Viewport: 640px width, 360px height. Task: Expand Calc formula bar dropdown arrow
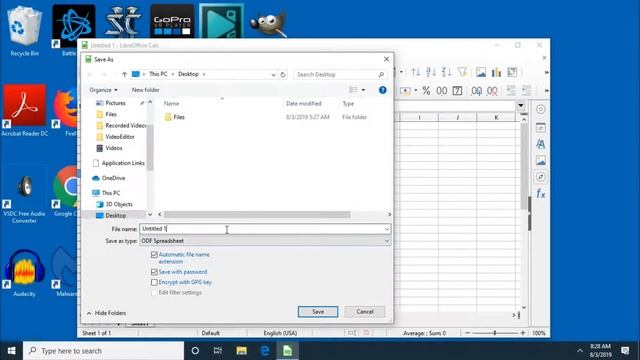521,106
